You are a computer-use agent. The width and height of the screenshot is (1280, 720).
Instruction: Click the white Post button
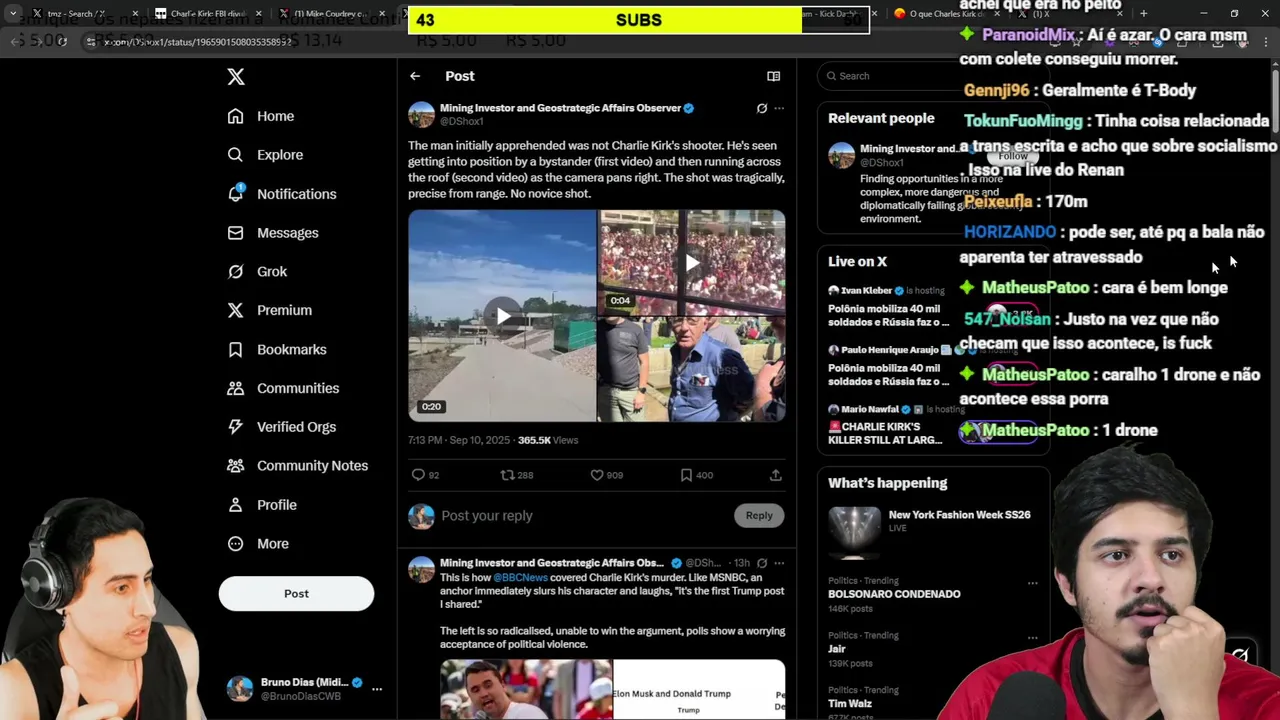click(x=296, y=594)
